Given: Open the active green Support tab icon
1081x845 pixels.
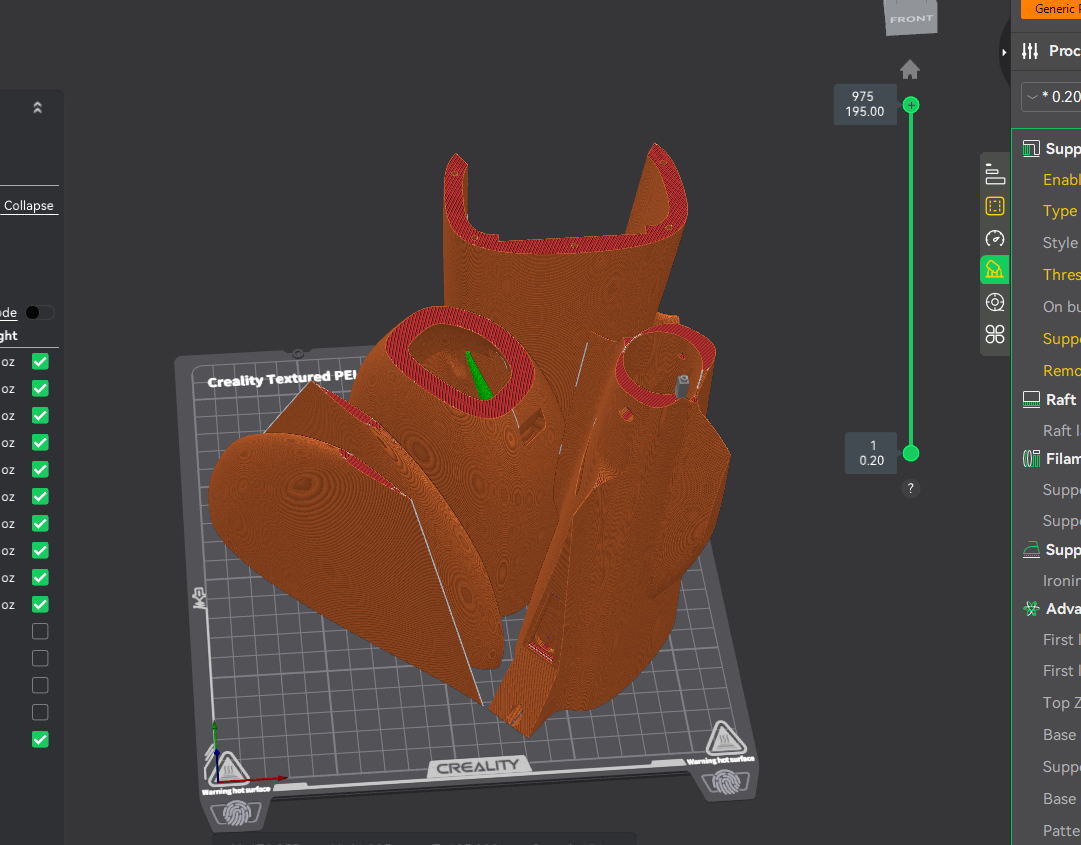Looking at the screenshot, I should (995, 269).
